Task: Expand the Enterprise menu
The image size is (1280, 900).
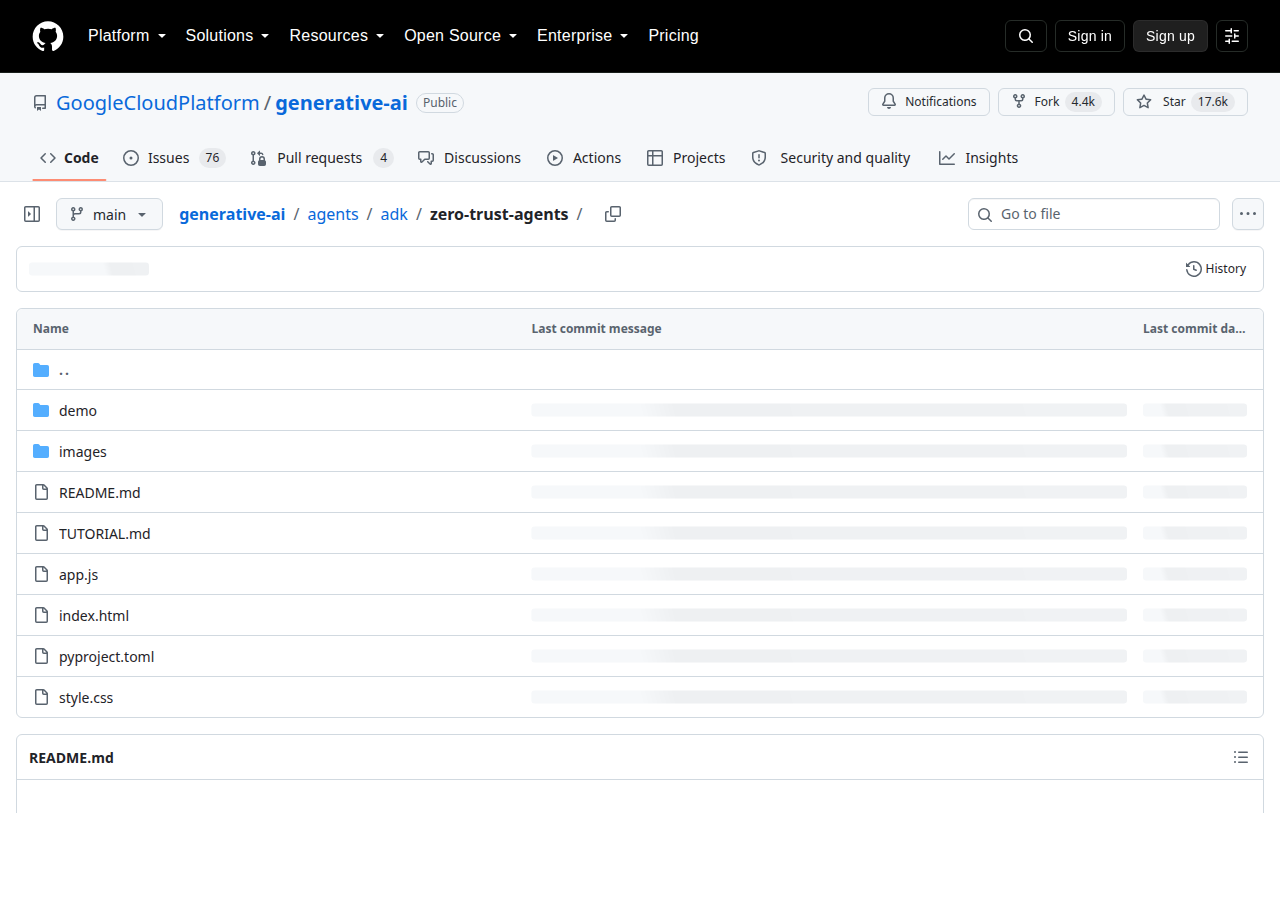Action: pyautogui.click(x=582, y=36)
